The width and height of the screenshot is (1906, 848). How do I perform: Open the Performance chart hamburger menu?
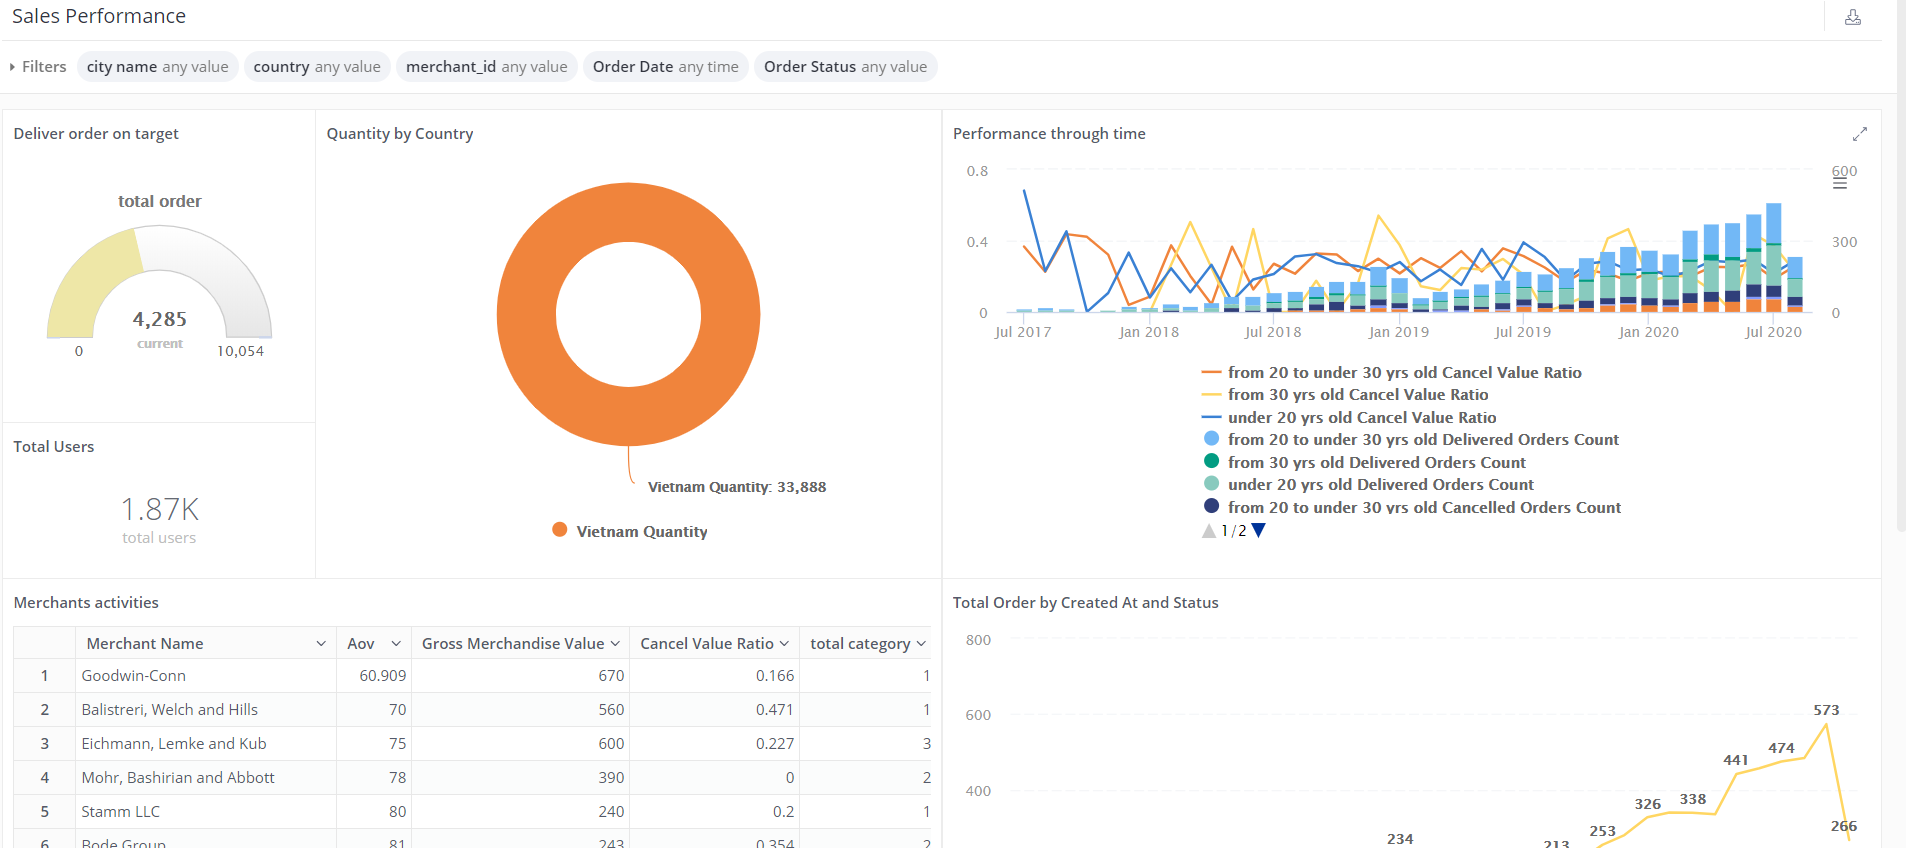click(x=1840, y=184)
